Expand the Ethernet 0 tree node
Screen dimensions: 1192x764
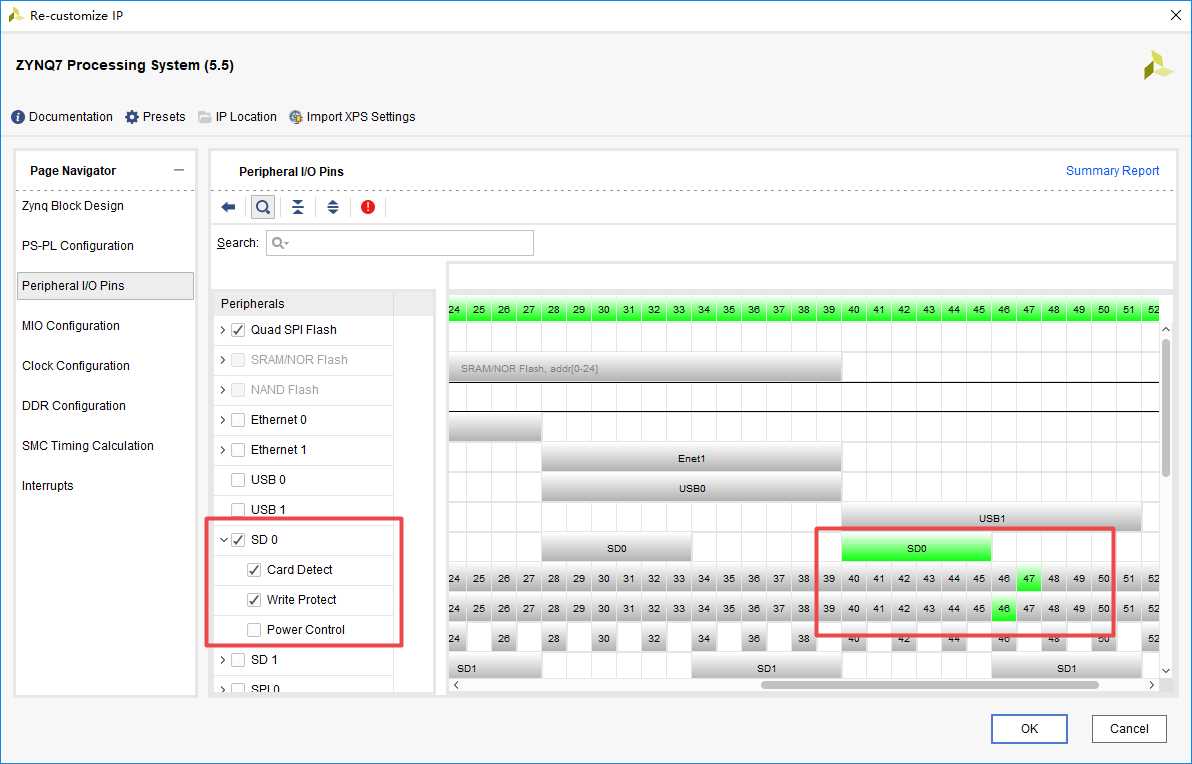click(x=223, y=420)
